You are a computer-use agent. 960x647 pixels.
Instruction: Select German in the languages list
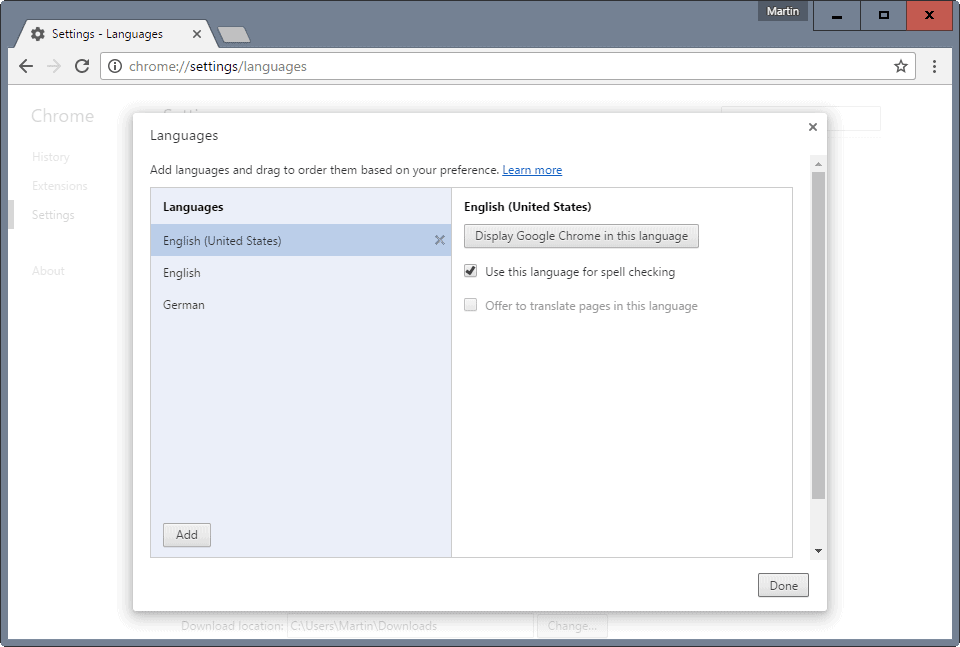point(183,304)
